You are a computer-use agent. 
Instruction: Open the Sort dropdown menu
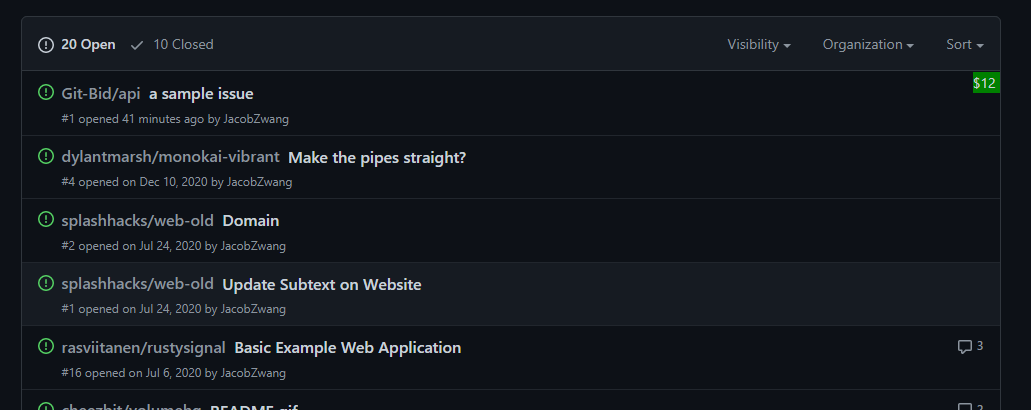pyautogui.click(x=965, y=45)
